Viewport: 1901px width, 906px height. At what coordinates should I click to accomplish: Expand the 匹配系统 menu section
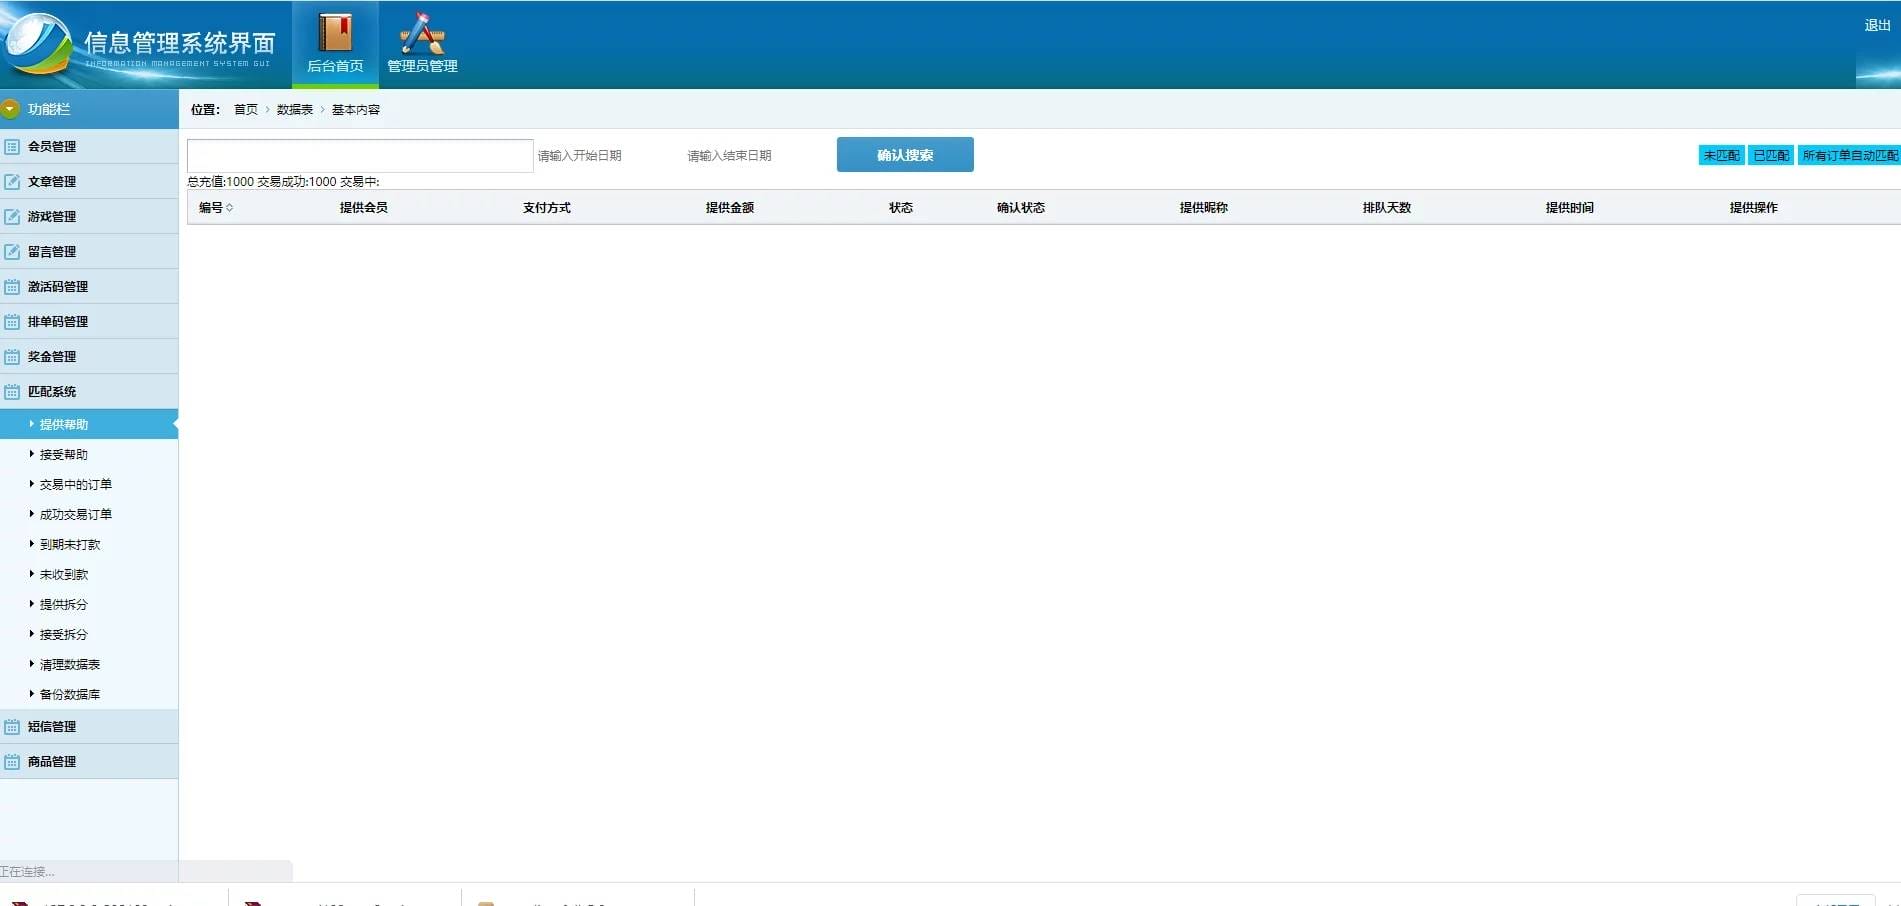click(53, 391)
